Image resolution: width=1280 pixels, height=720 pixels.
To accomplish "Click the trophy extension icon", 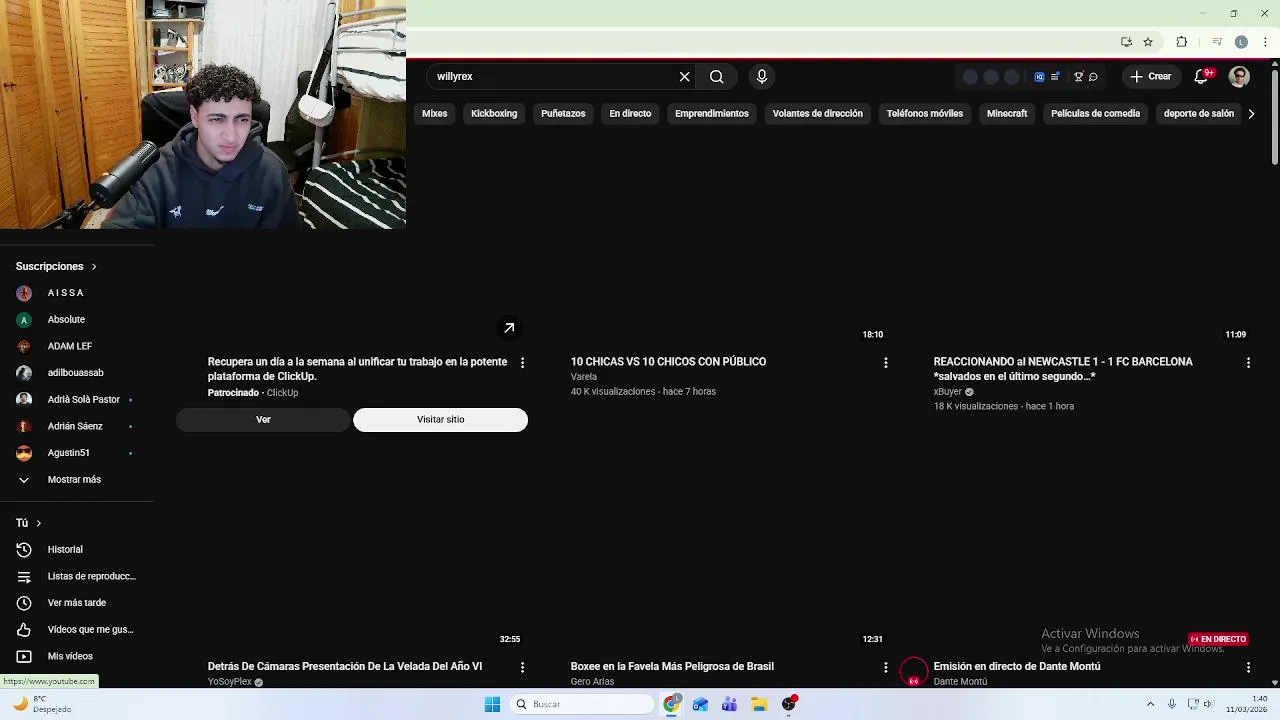I will (x=1078, y=76).
